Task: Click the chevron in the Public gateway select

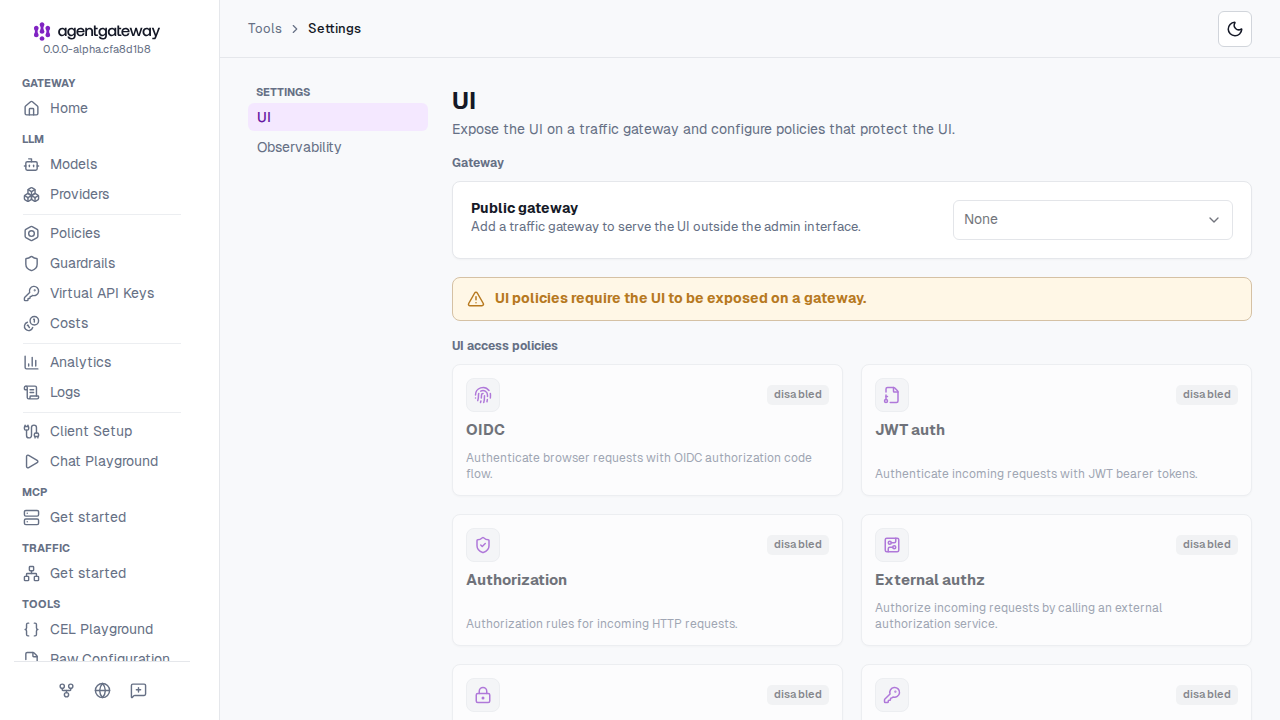Action: (x=1214, y=220)
